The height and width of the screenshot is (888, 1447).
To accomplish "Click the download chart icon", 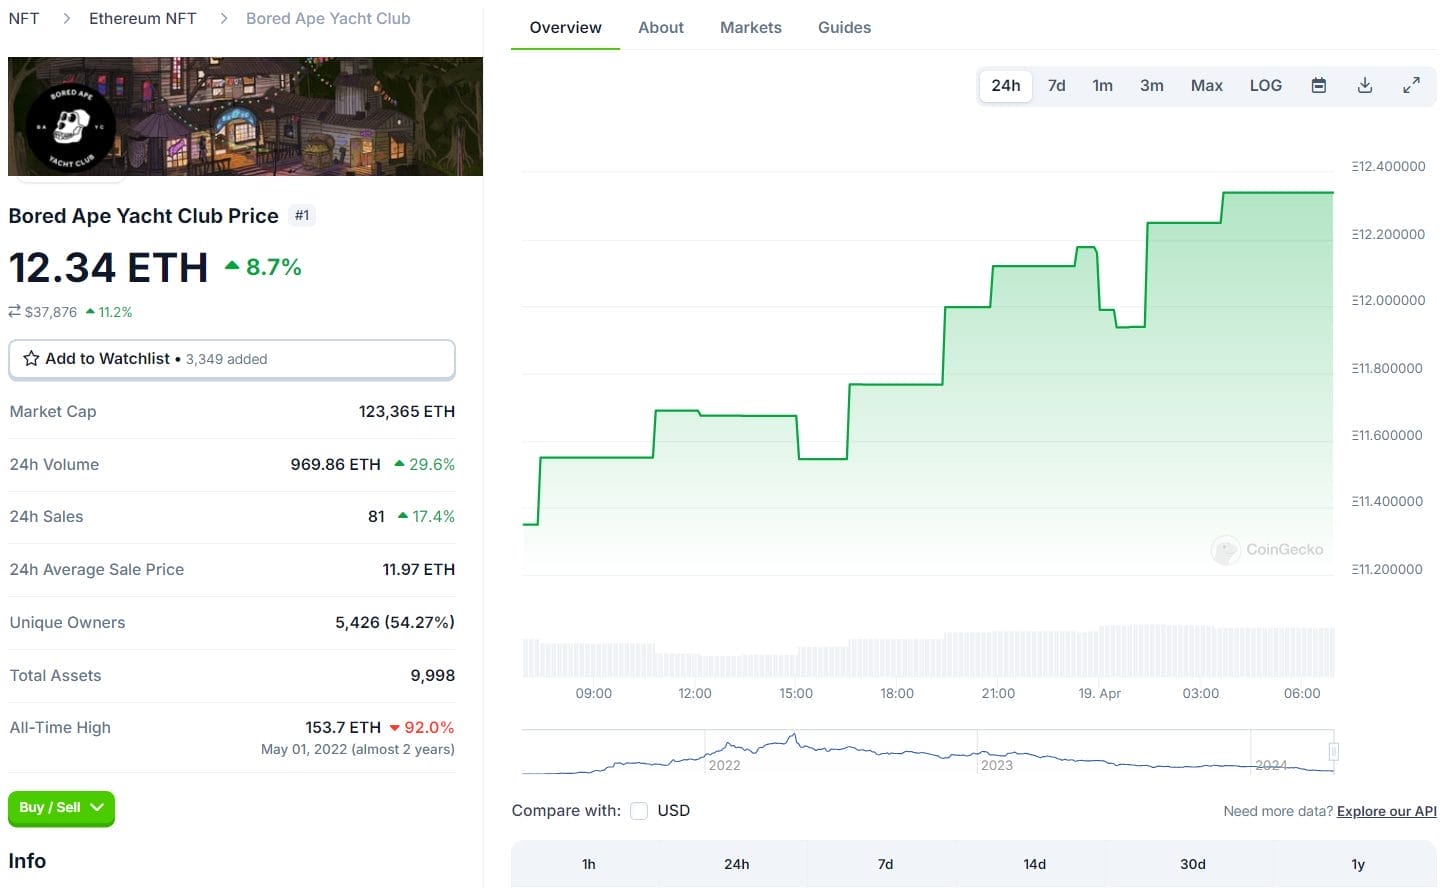I will point(1364,85).
